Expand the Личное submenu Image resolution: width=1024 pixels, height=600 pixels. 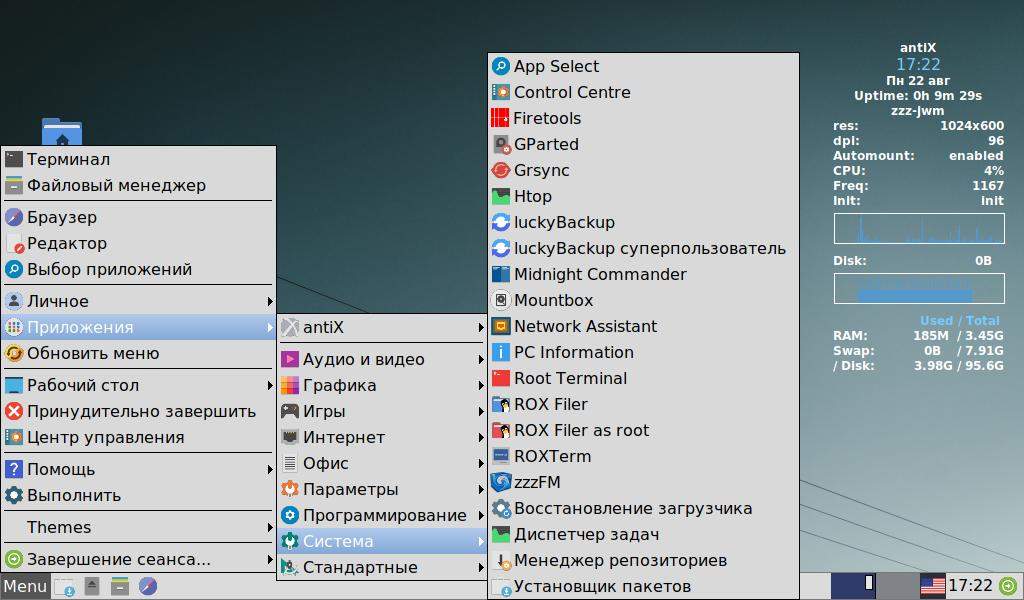pyautogui.click(x=138, y=301)
